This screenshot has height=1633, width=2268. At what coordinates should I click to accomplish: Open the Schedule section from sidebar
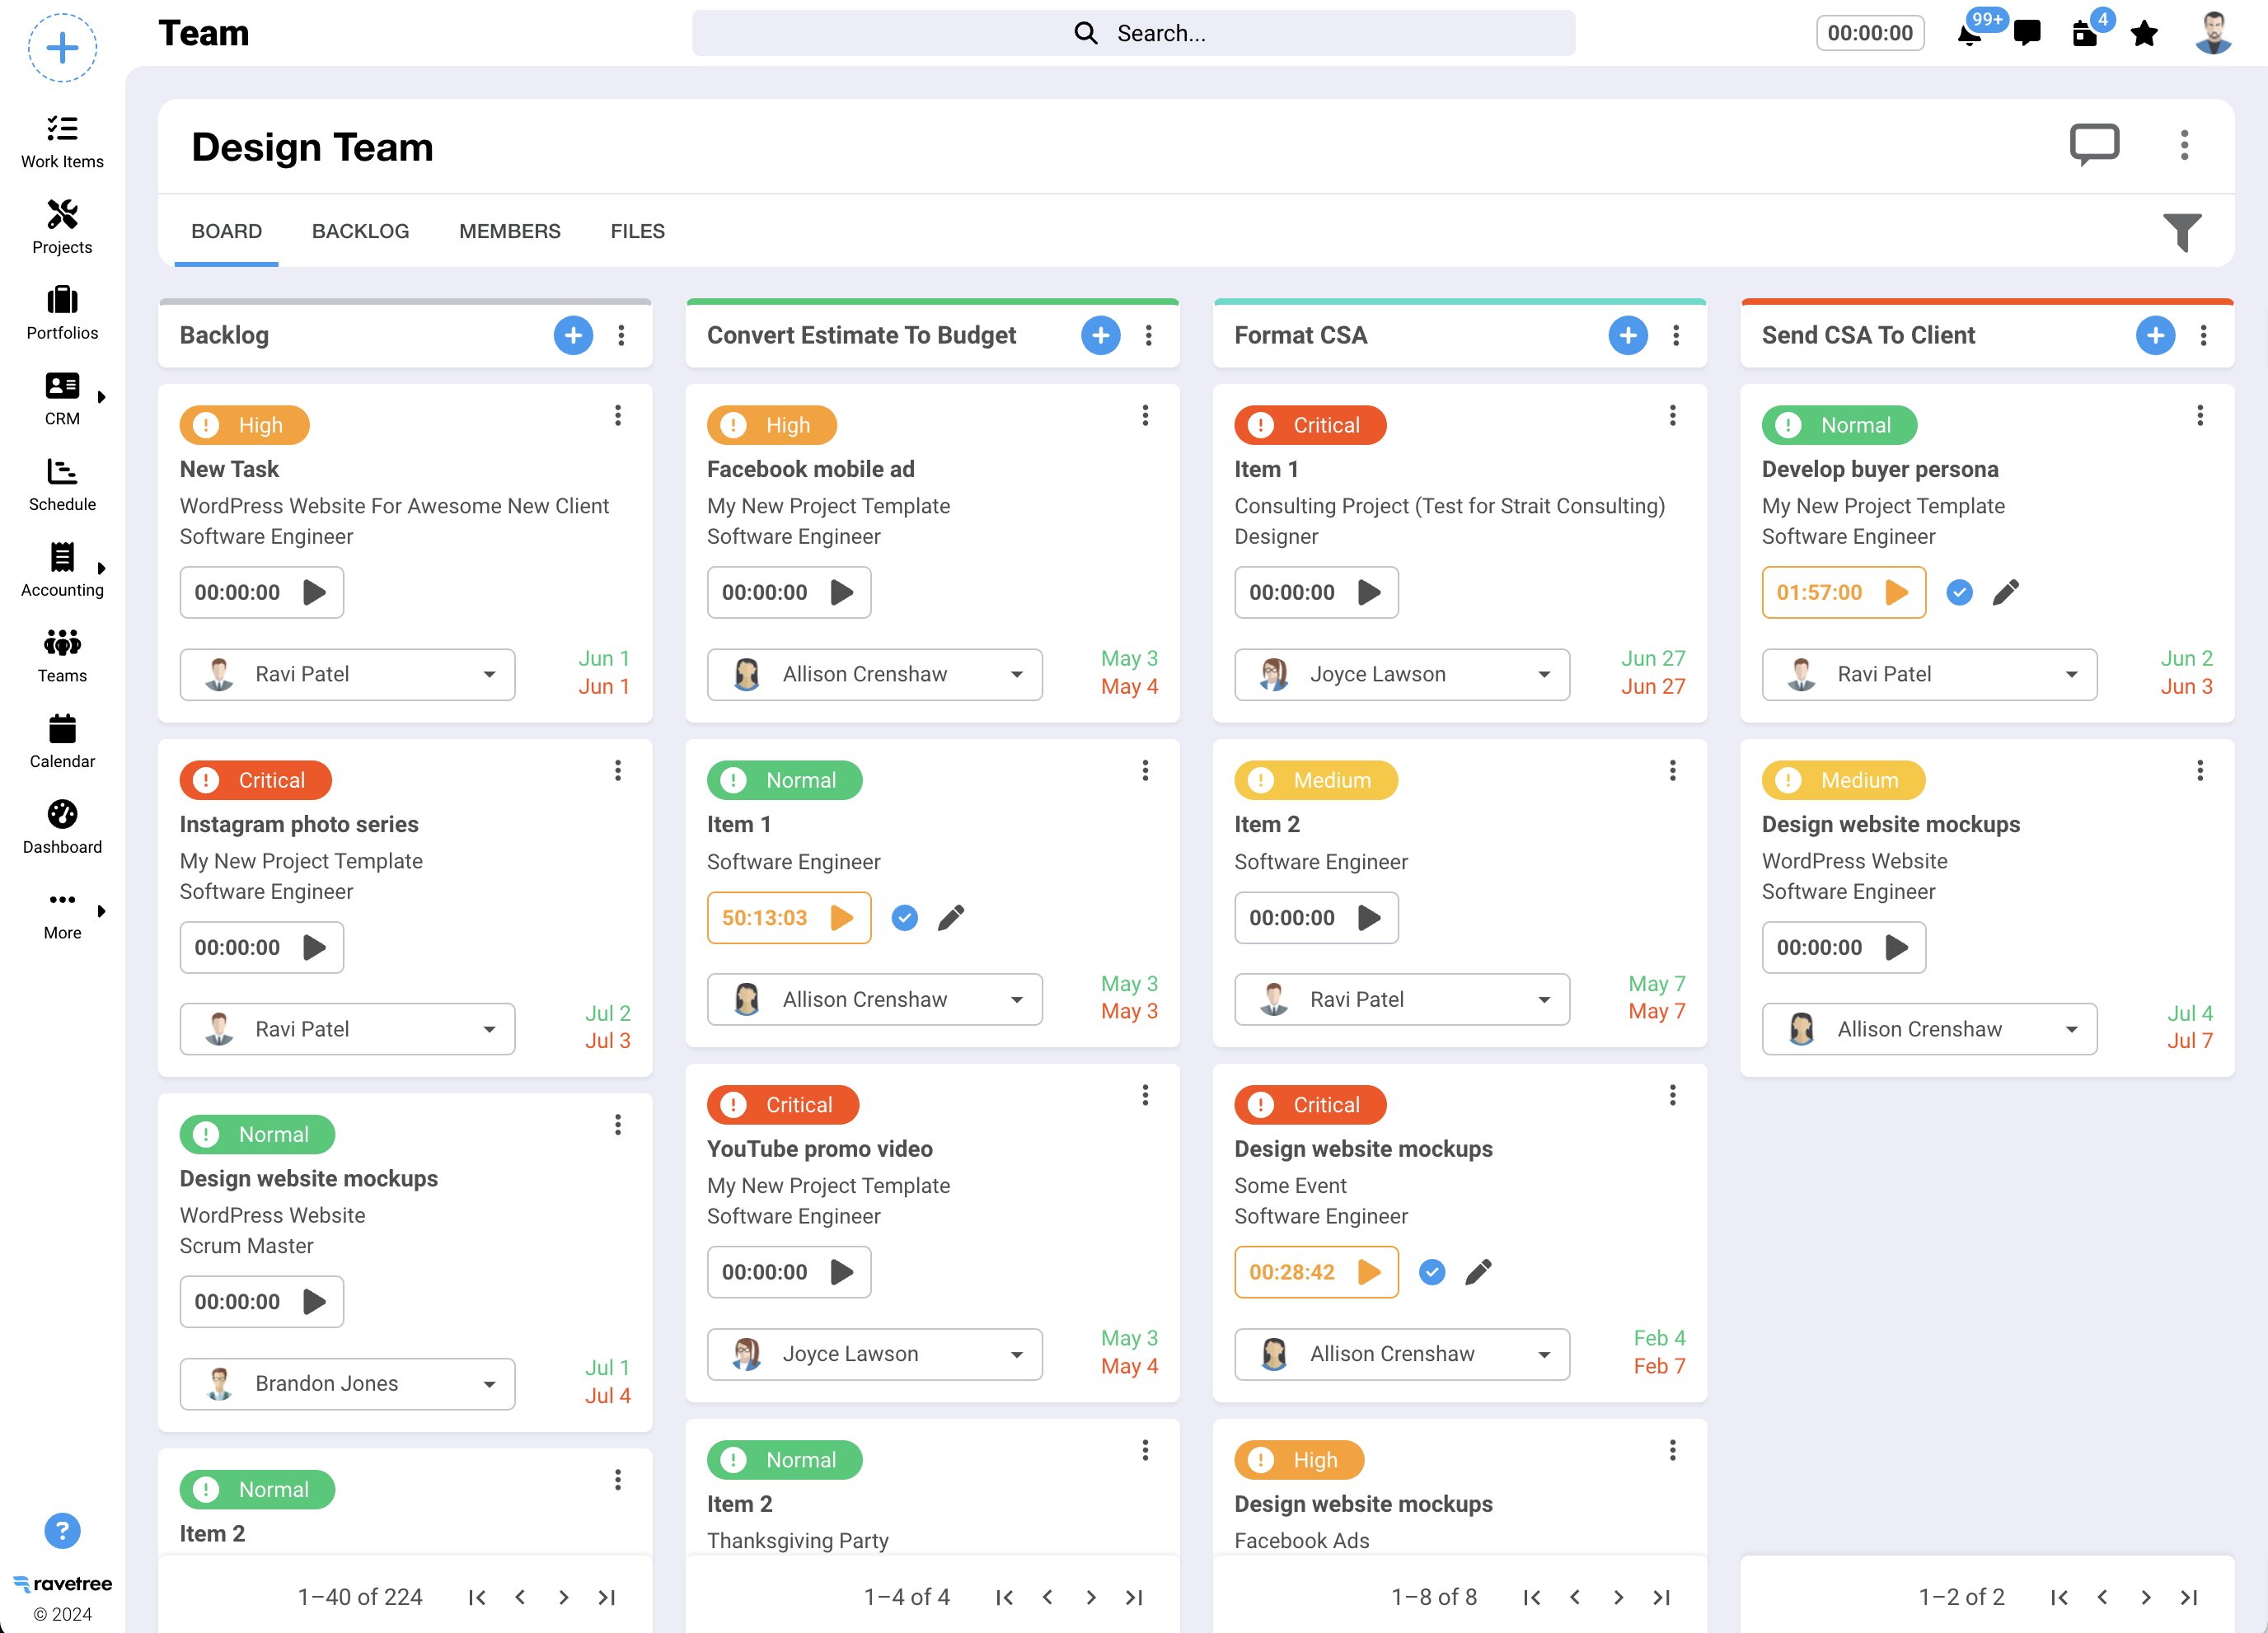point(62,484)
